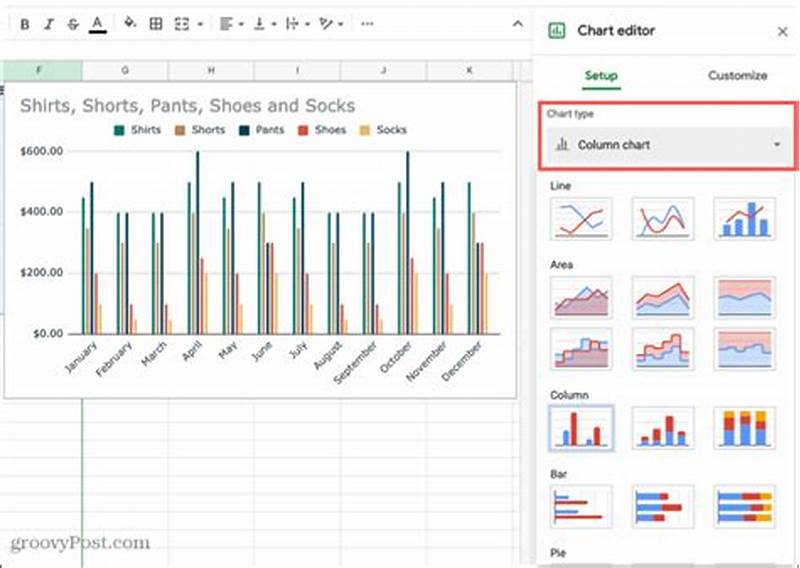Open the text color picker
This screenshot has width=800, height=568.
click(x=97, y=24)
